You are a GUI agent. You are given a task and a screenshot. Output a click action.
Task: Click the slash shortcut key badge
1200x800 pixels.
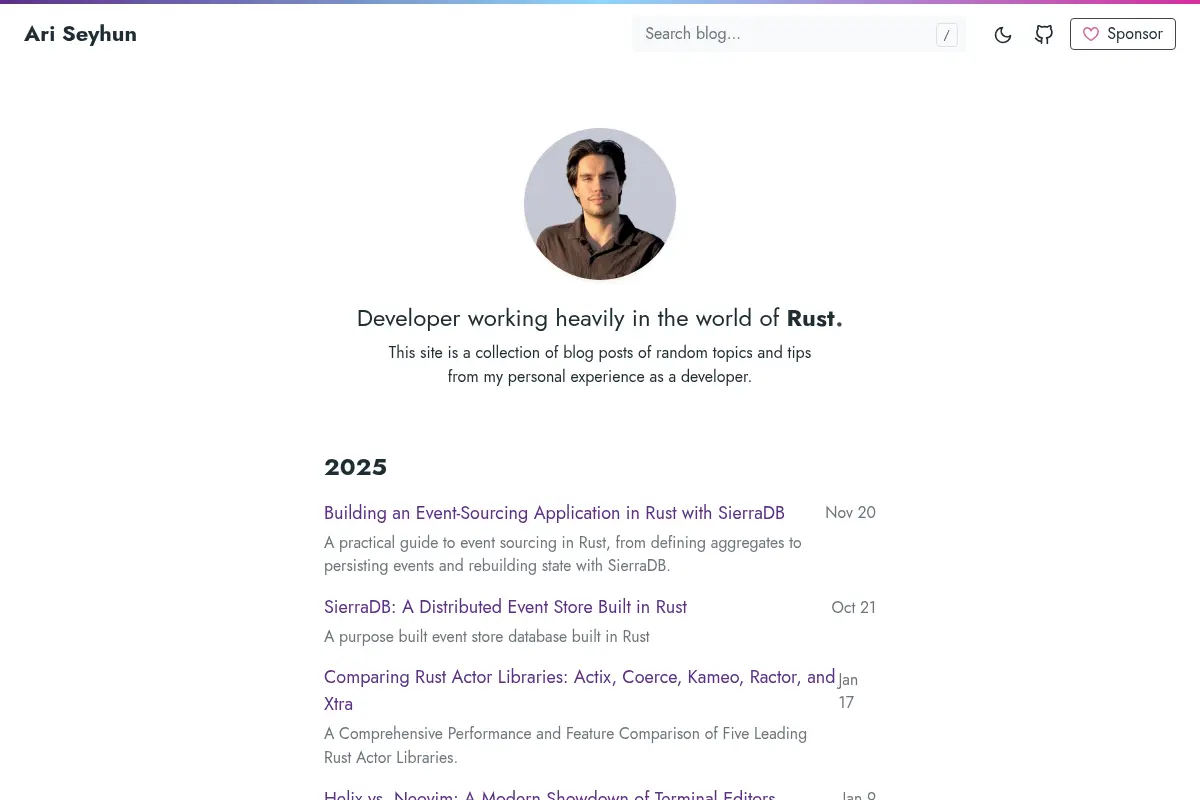pos(947,35)
